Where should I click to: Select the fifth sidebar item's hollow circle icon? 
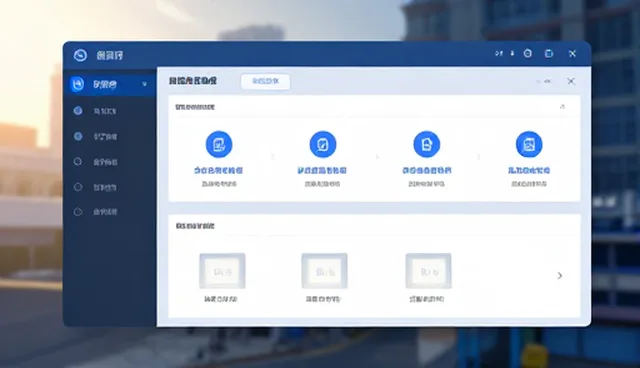[78, 187]
